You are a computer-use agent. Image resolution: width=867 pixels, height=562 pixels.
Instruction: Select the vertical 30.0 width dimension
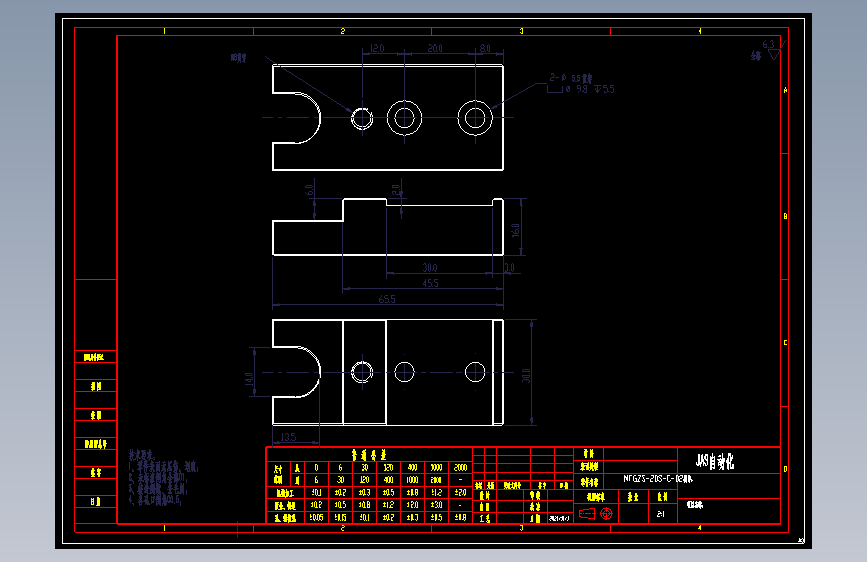pyautogui.click(x=526, y=376)
